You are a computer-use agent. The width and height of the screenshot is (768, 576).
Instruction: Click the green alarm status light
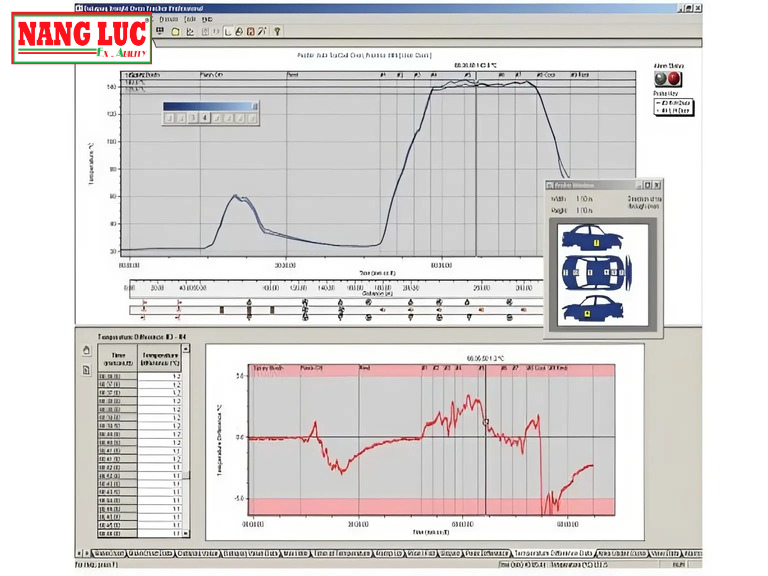(660, 79)
